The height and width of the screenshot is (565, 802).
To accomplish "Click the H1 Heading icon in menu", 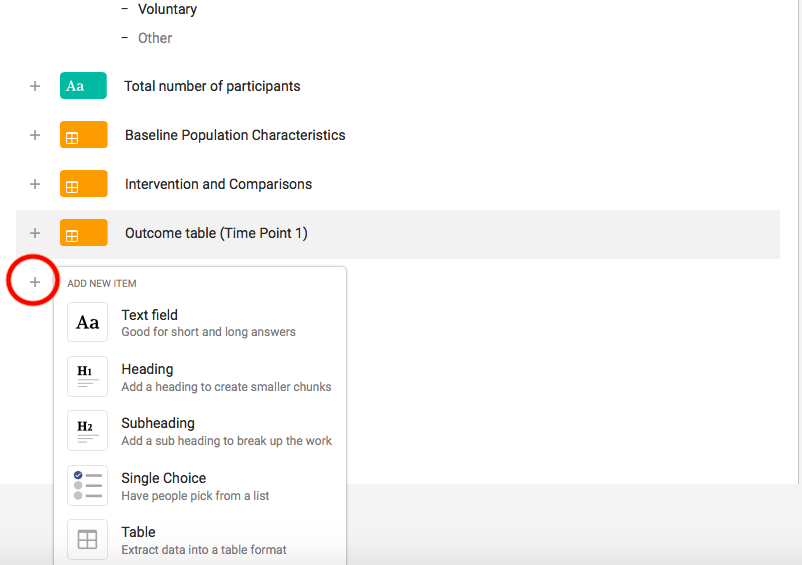I will click(x=88, y=377).
